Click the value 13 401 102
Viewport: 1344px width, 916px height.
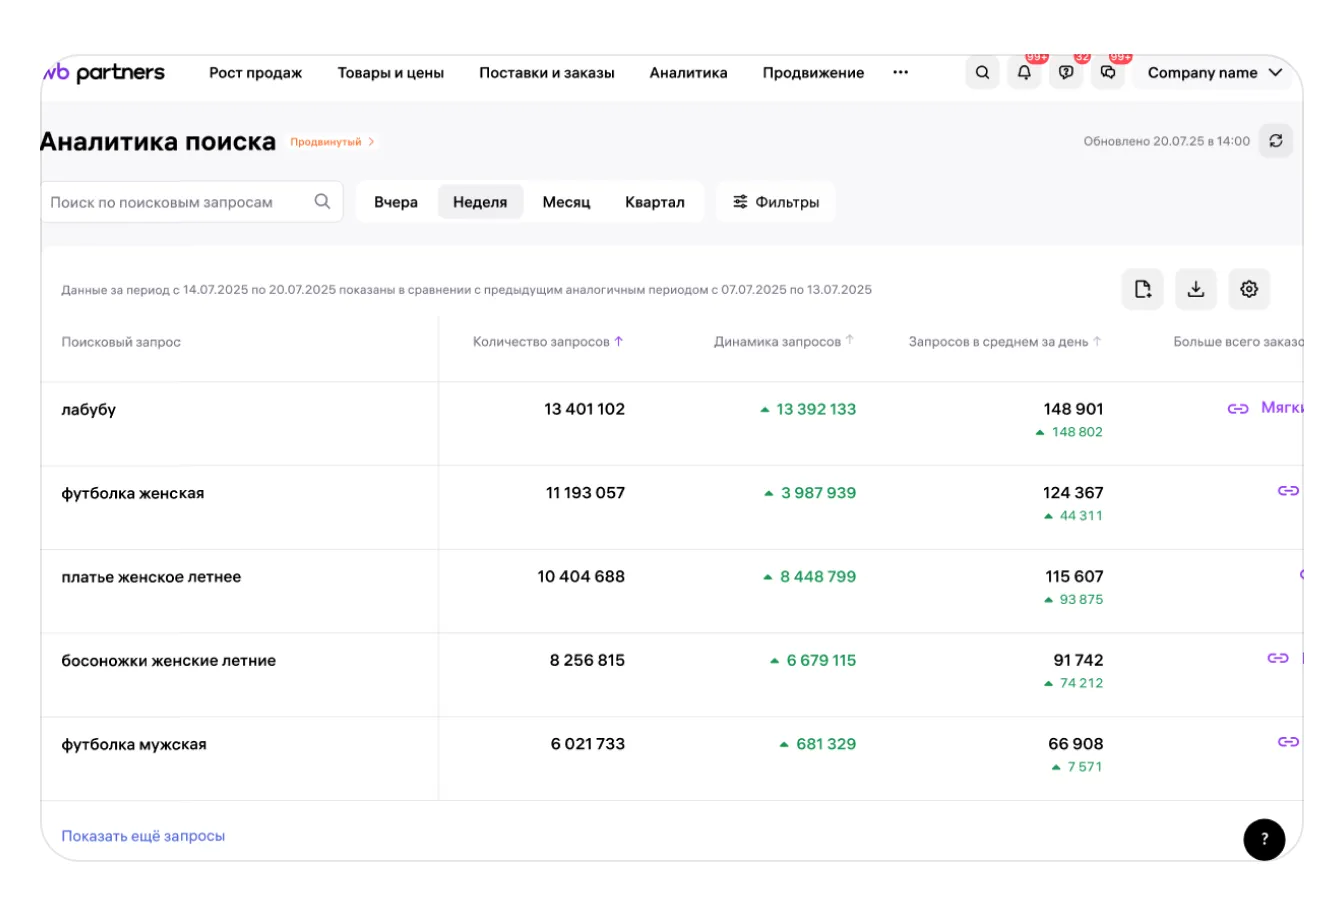pyautogui.click(x=584, y=409)
